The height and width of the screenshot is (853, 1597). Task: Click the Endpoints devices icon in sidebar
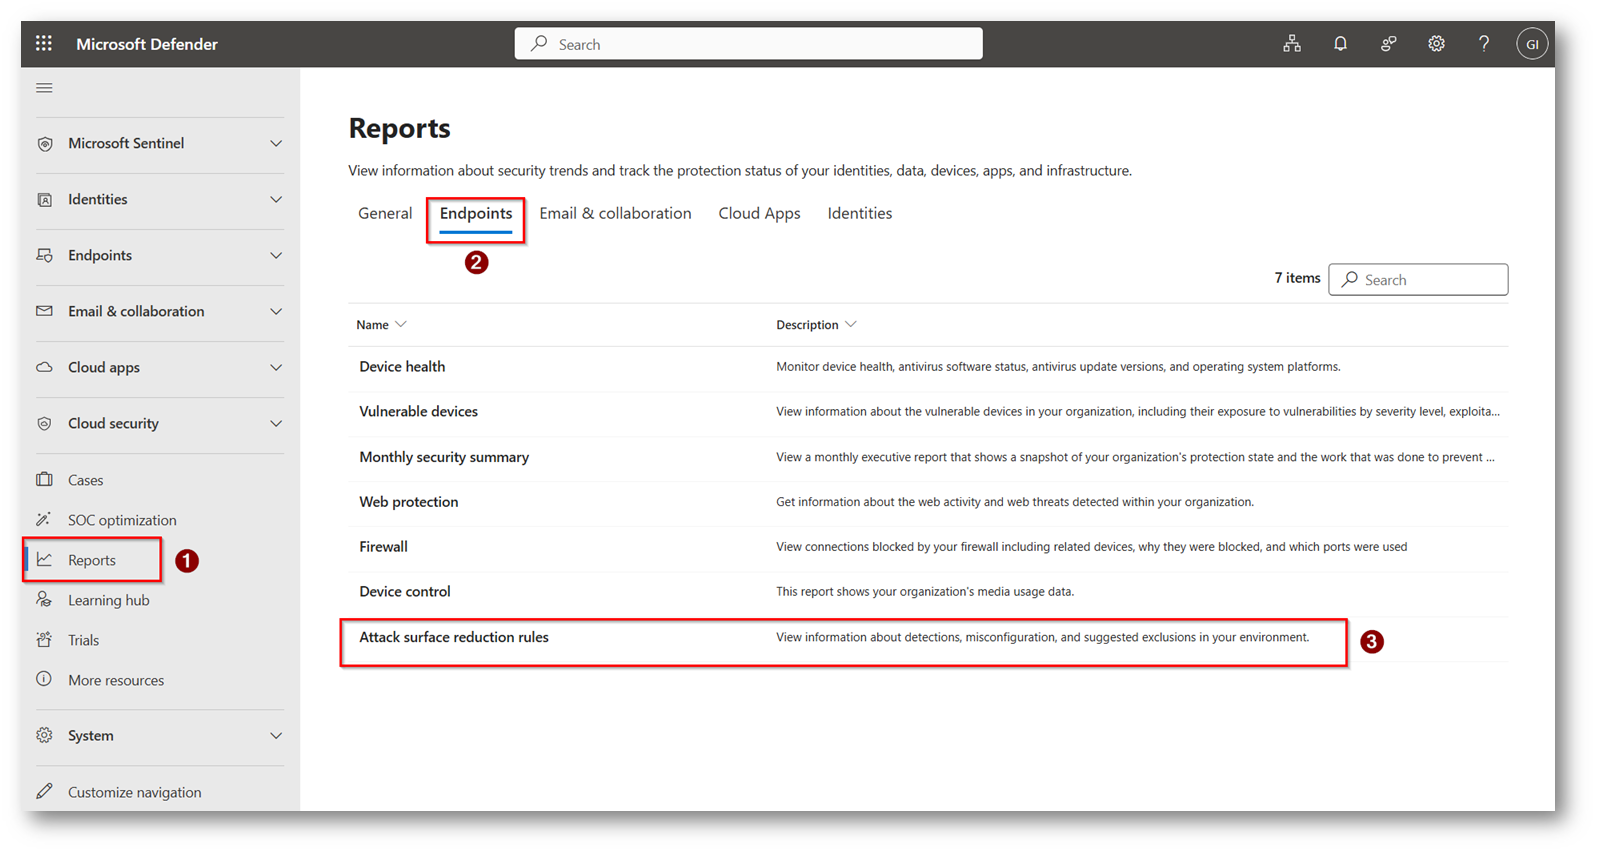coord(44,256)
